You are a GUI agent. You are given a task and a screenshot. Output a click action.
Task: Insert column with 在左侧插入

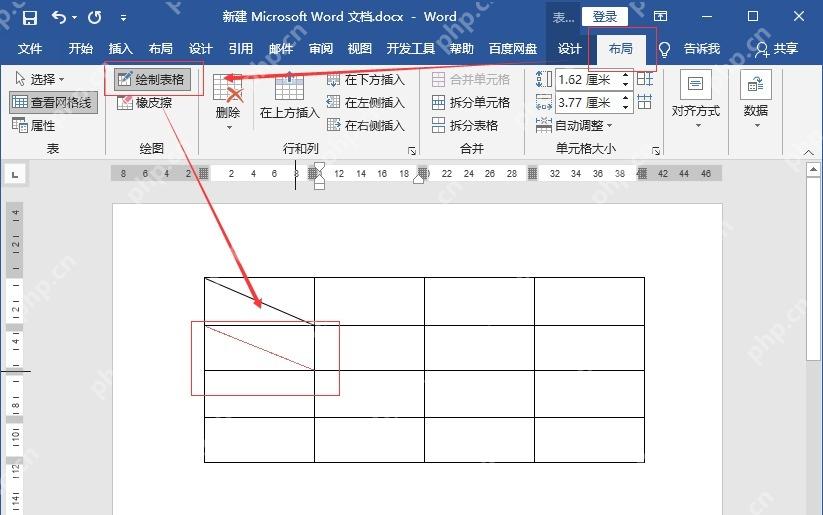(366, 102)
